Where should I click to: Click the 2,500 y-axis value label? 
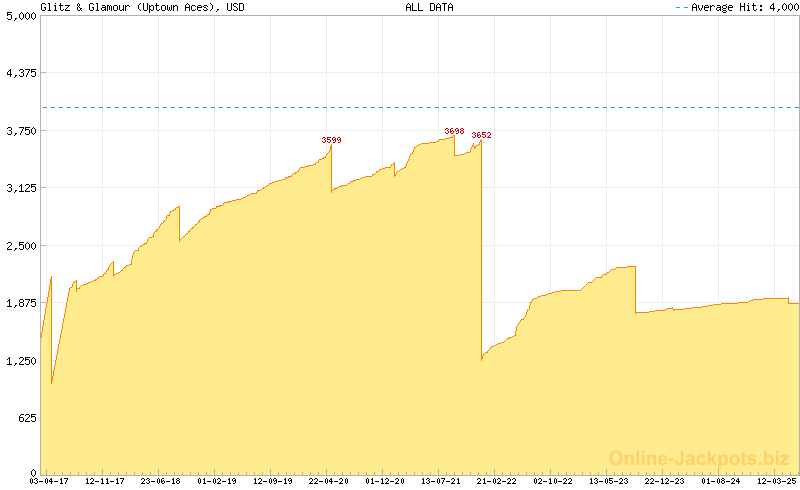click(x=20, y=246)
